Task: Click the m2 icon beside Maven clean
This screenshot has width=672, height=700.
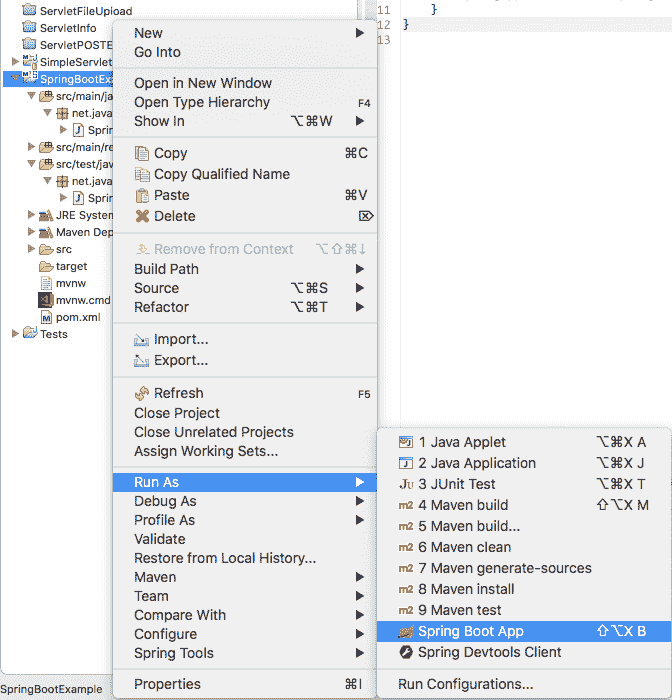Action: click(406, 547)
